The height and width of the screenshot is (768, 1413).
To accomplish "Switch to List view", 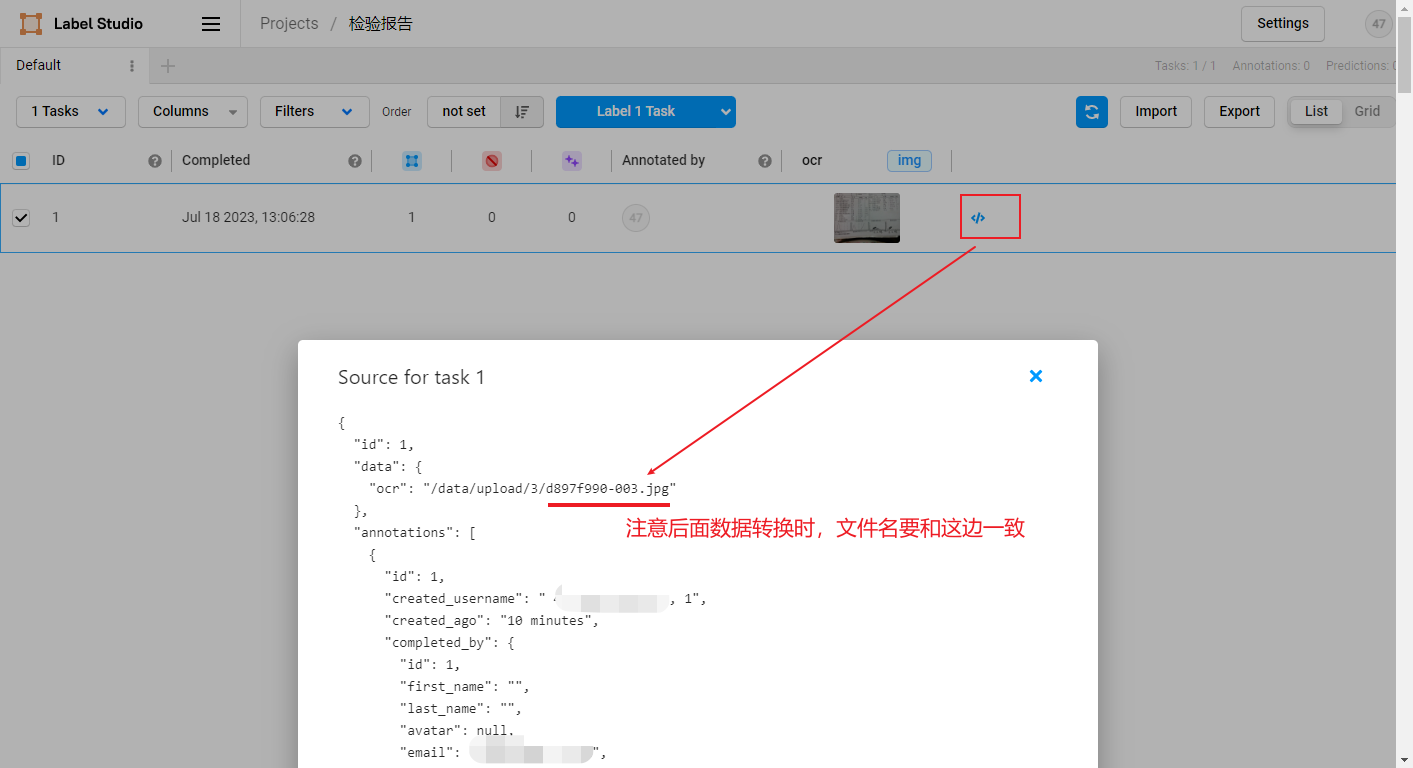I will (x=1316, y=111).
